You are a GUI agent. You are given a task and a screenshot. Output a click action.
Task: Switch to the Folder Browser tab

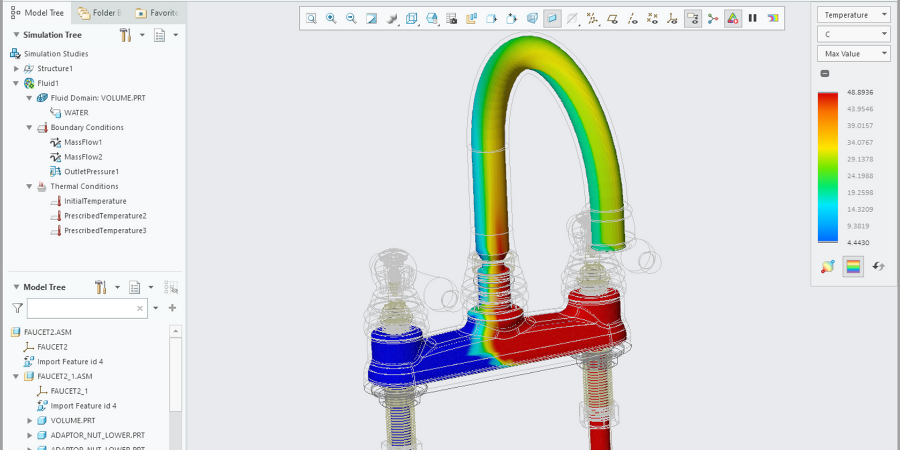coord(100,13)
